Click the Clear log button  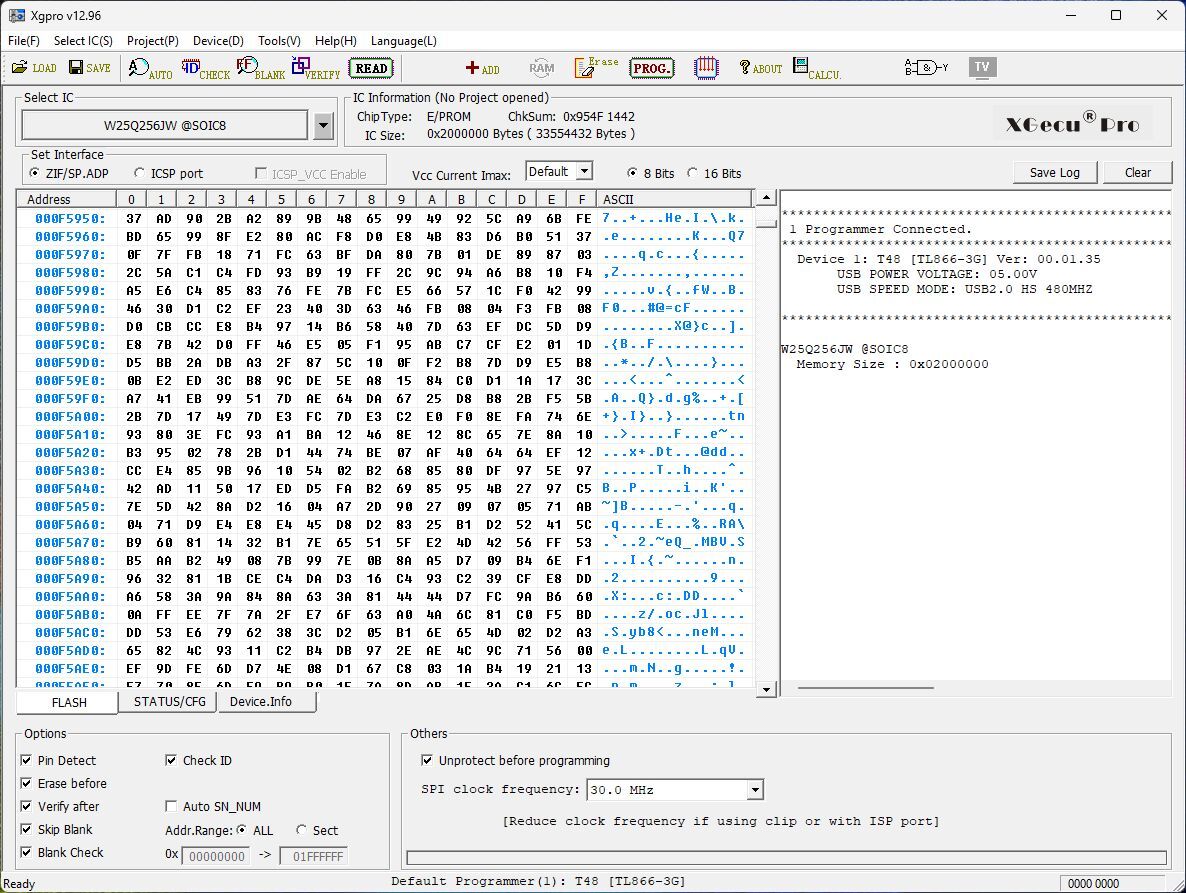click(1138, 172)
